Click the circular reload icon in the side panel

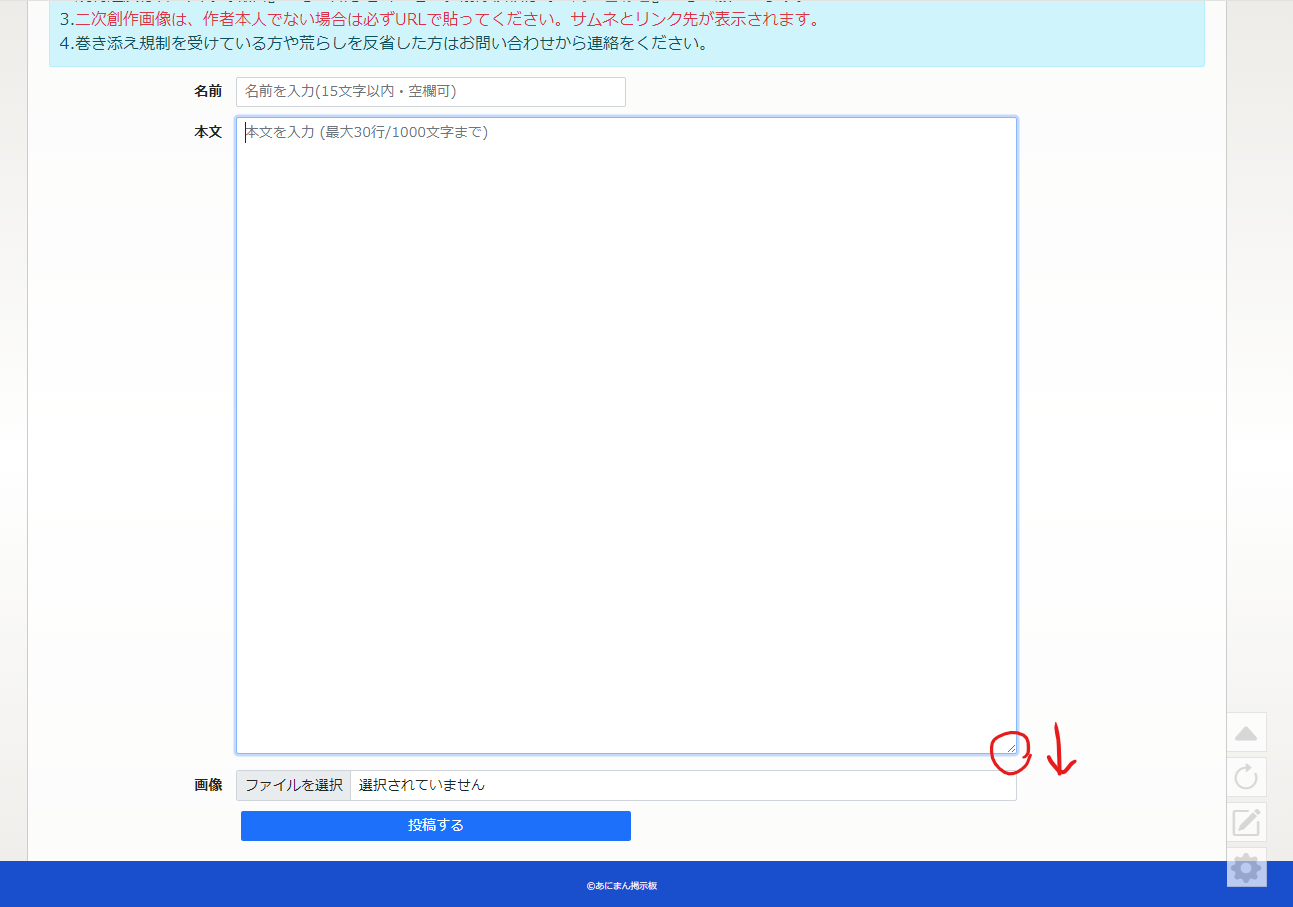[1246, 777]
